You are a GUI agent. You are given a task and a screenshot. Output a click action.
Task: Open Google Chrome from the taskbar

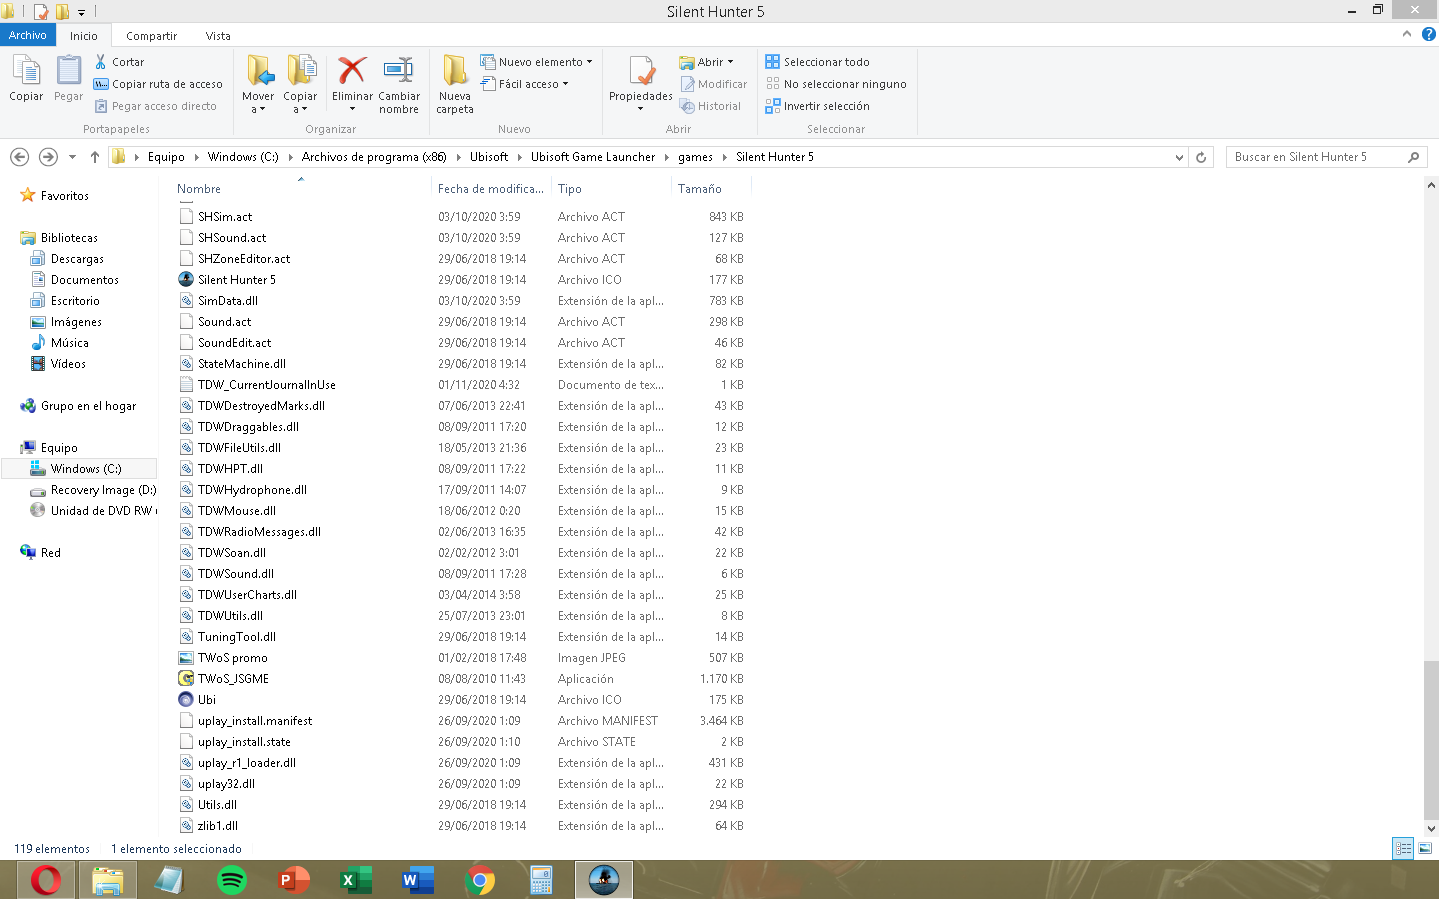(x=480, y=880)
